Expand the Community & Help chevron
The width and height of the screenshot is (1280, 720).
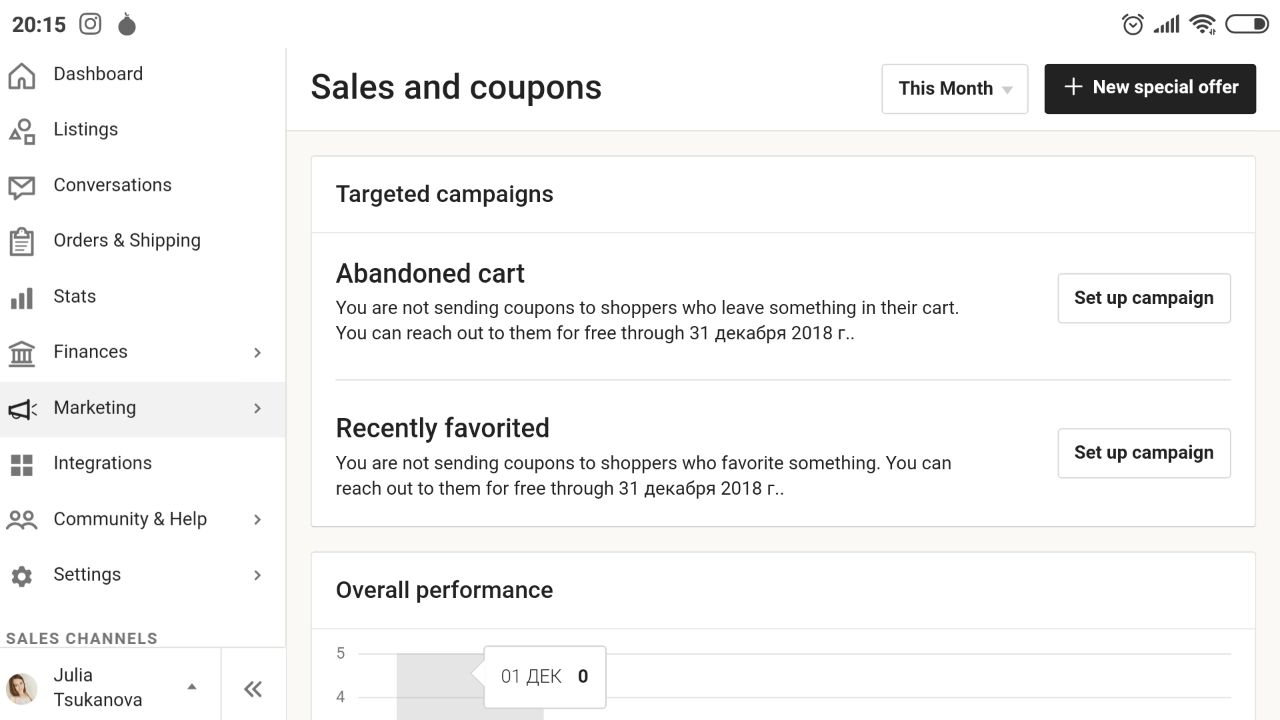[x=257, y=519]
